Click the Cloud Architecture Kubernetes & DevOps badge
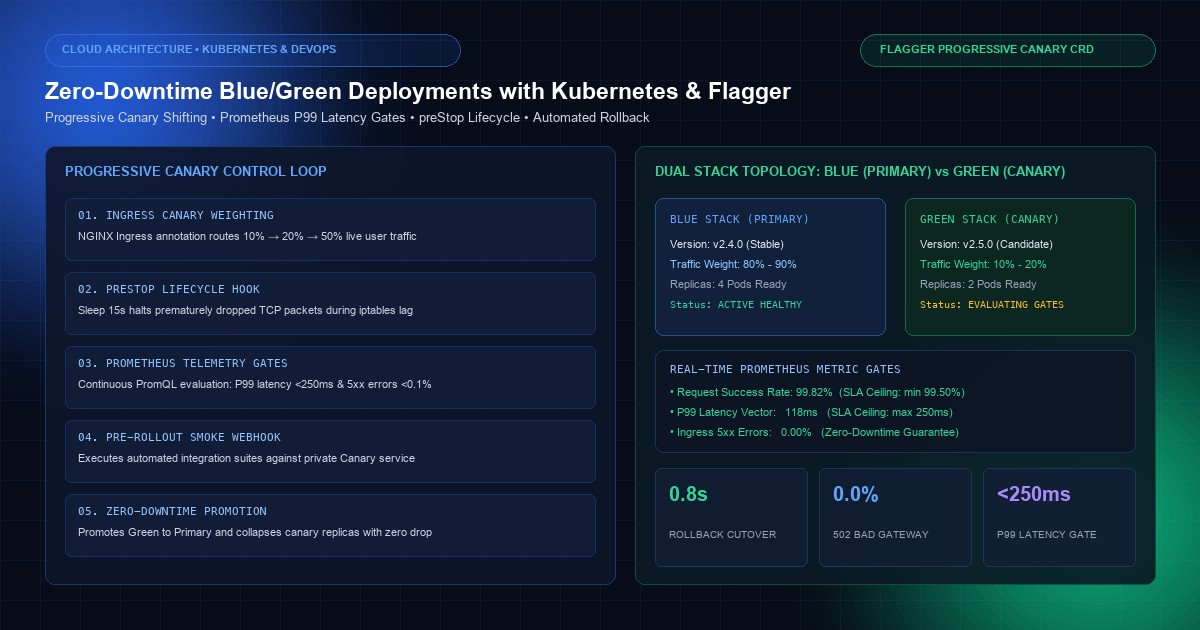 click(x=252, y=50)
